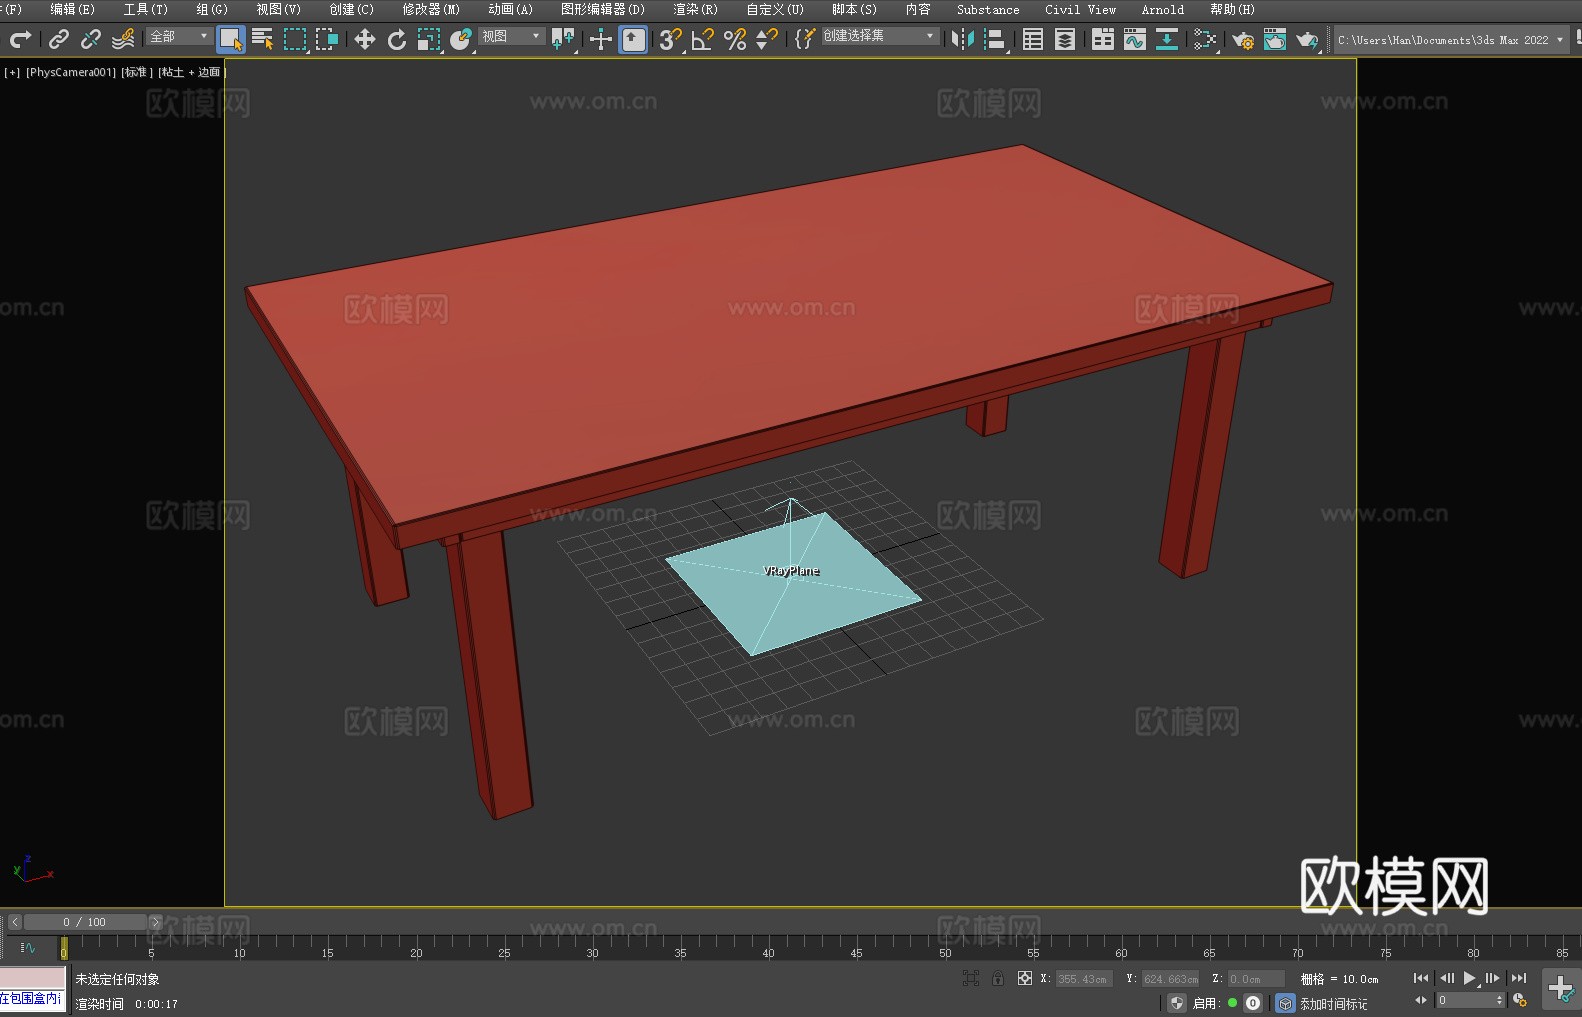Open the 创建(C) menu
The width and height of the screenshot is (1582, 1017).
tap(351, 9)
